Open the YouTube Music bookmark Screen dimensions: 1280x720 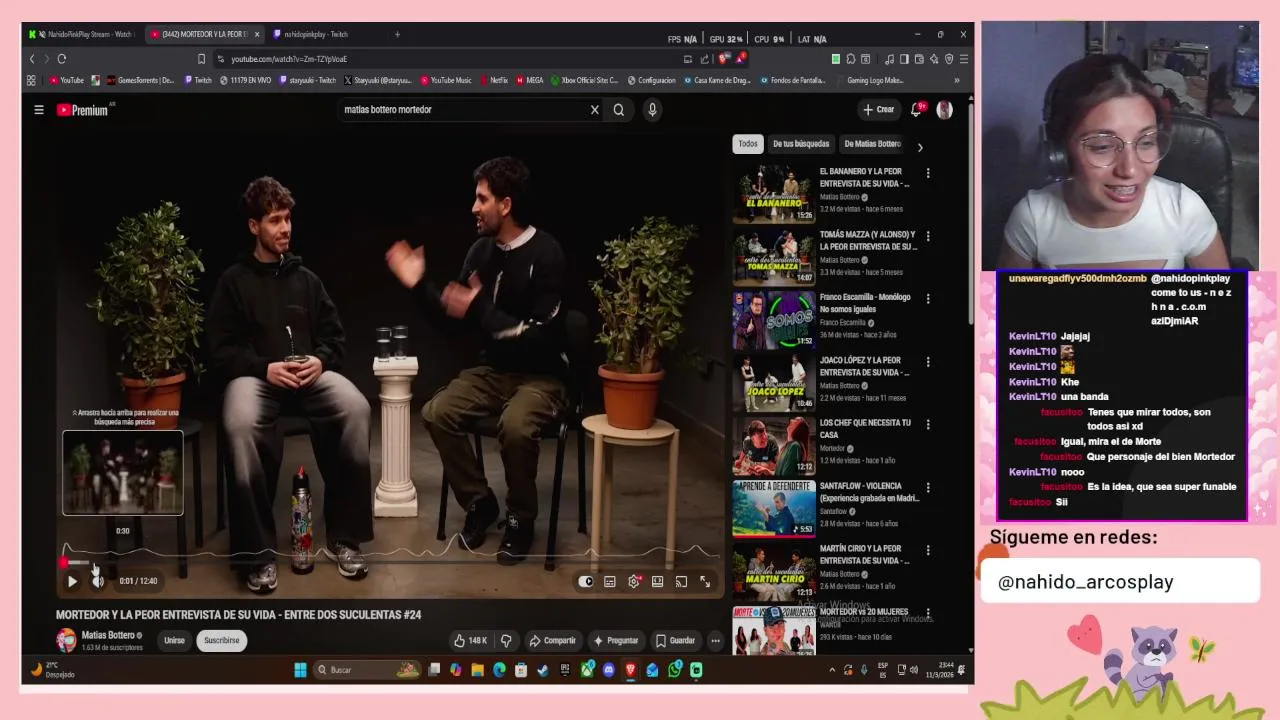pos(446,80)
